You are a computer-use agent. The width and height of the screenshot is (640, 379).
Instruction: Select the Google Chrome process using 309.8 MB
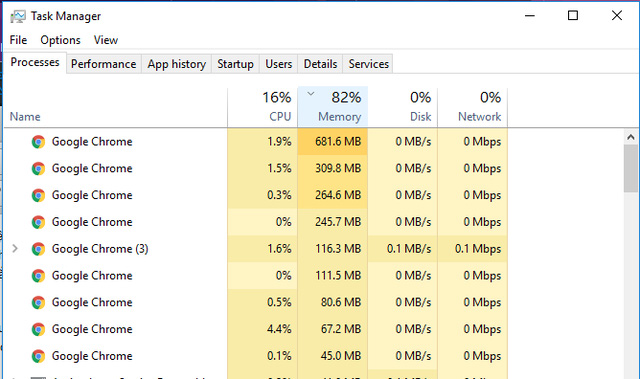click(x=256, y=168)
